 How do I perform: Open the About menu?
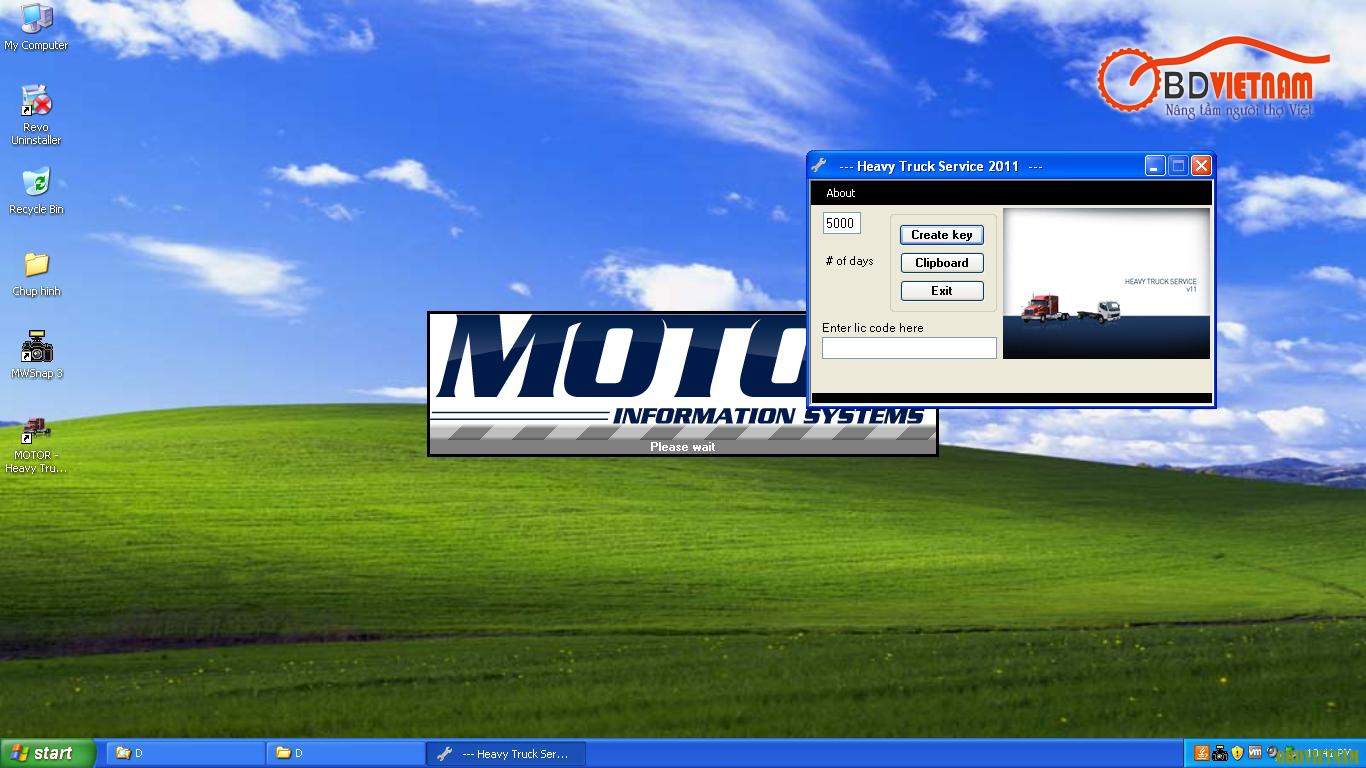(841, 193)
